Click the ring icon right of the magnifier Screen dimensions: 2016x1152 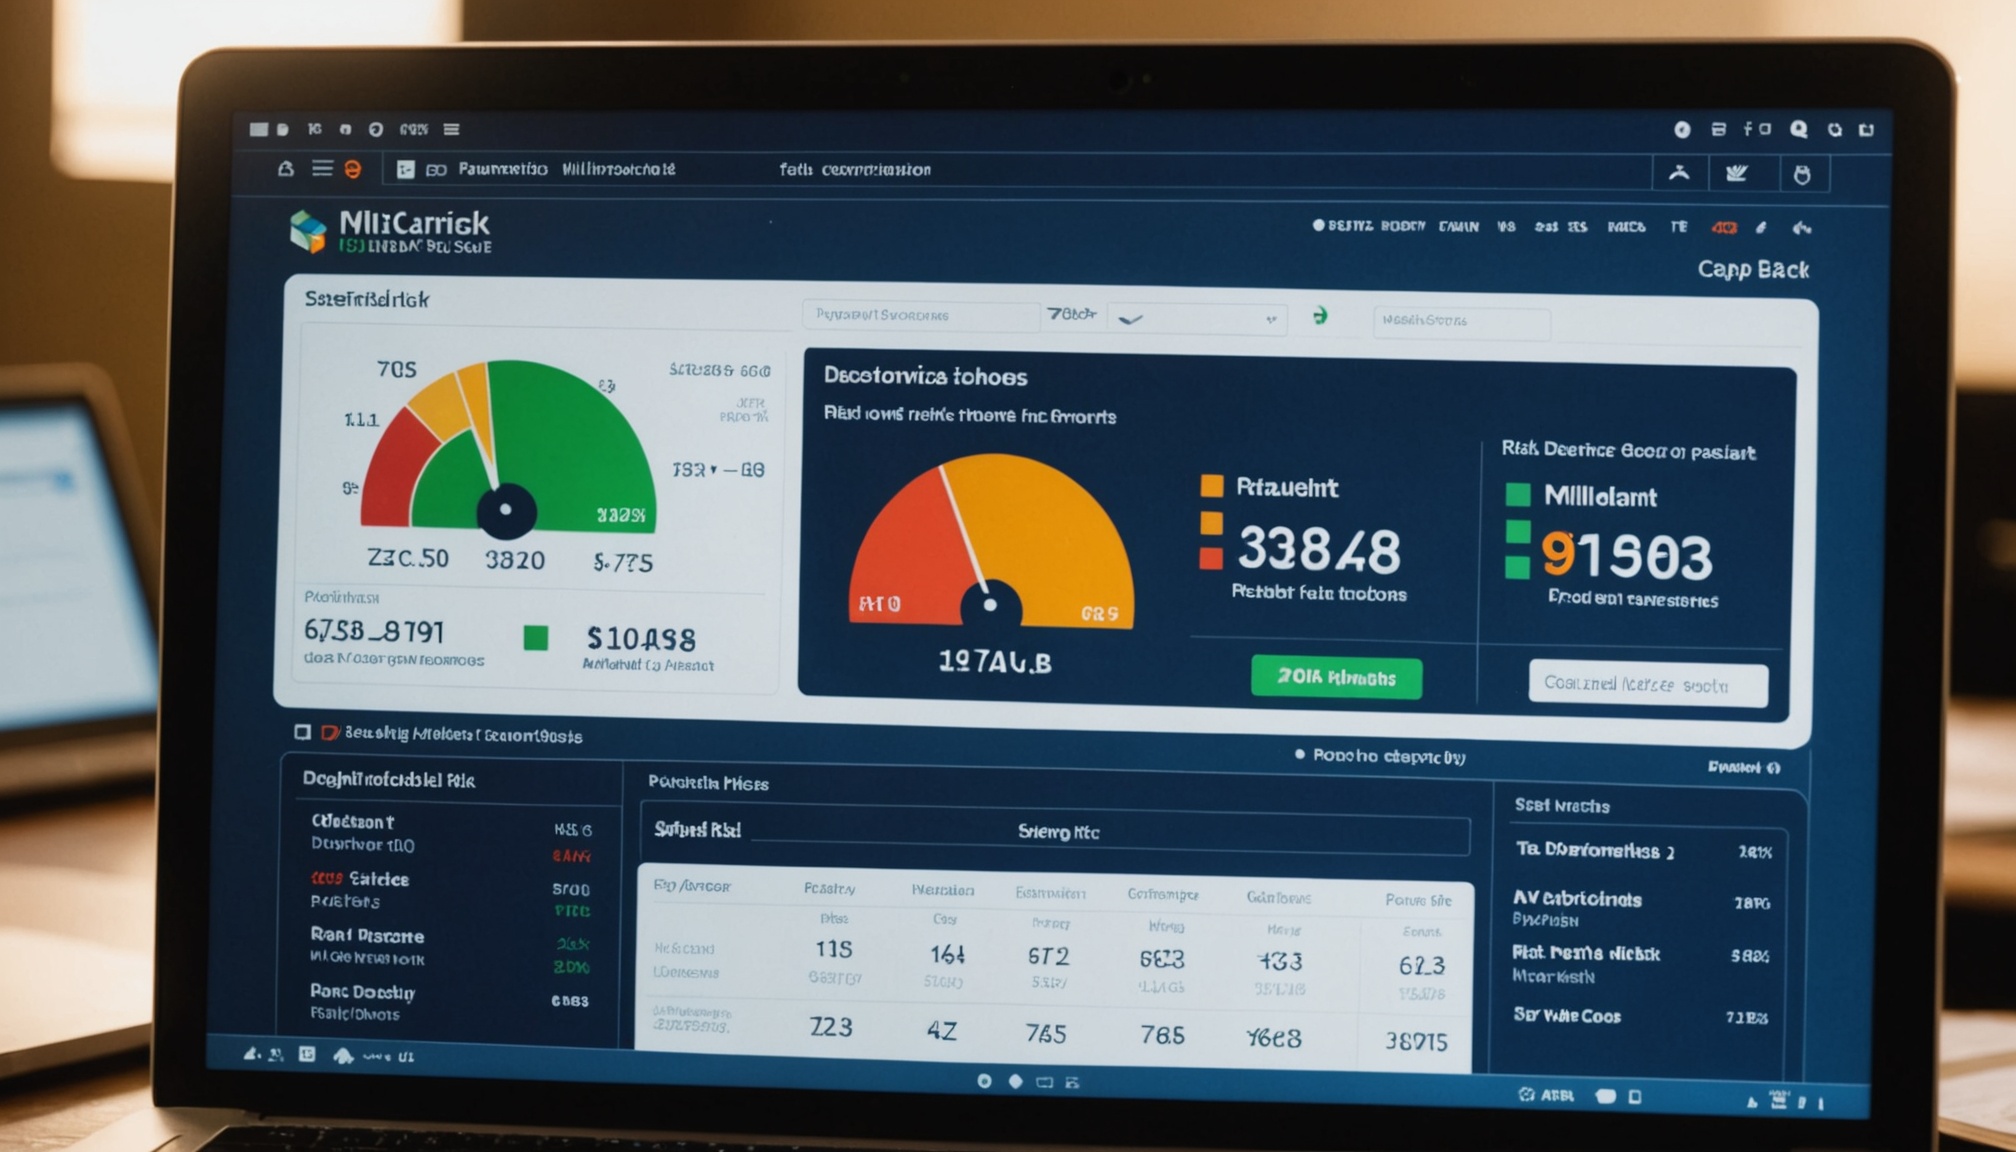(x=1835, y=129)
